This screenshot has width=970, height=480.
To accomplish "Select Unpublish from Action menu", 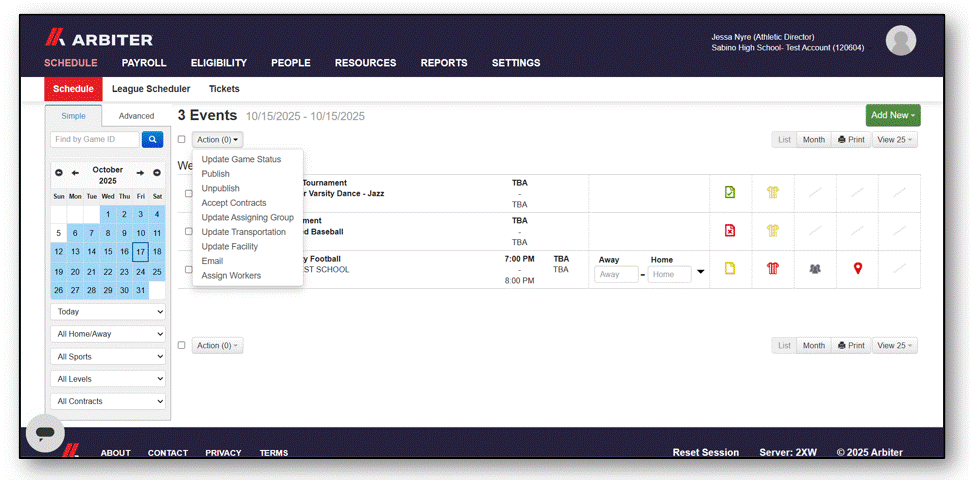I will point(220,189).
